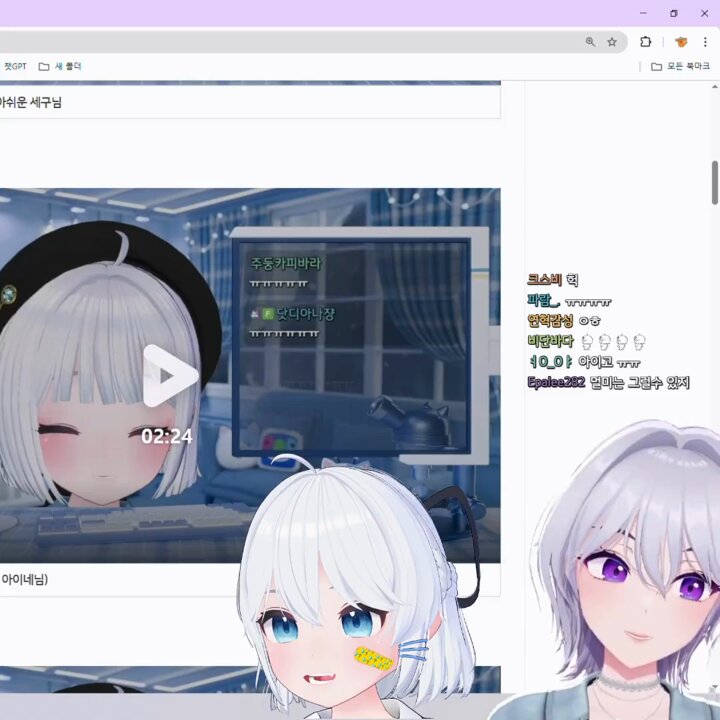This screenshot has width=720, height=720.
Task: Open the browser extensions puzzle icon
Action: tap(645, 42)
